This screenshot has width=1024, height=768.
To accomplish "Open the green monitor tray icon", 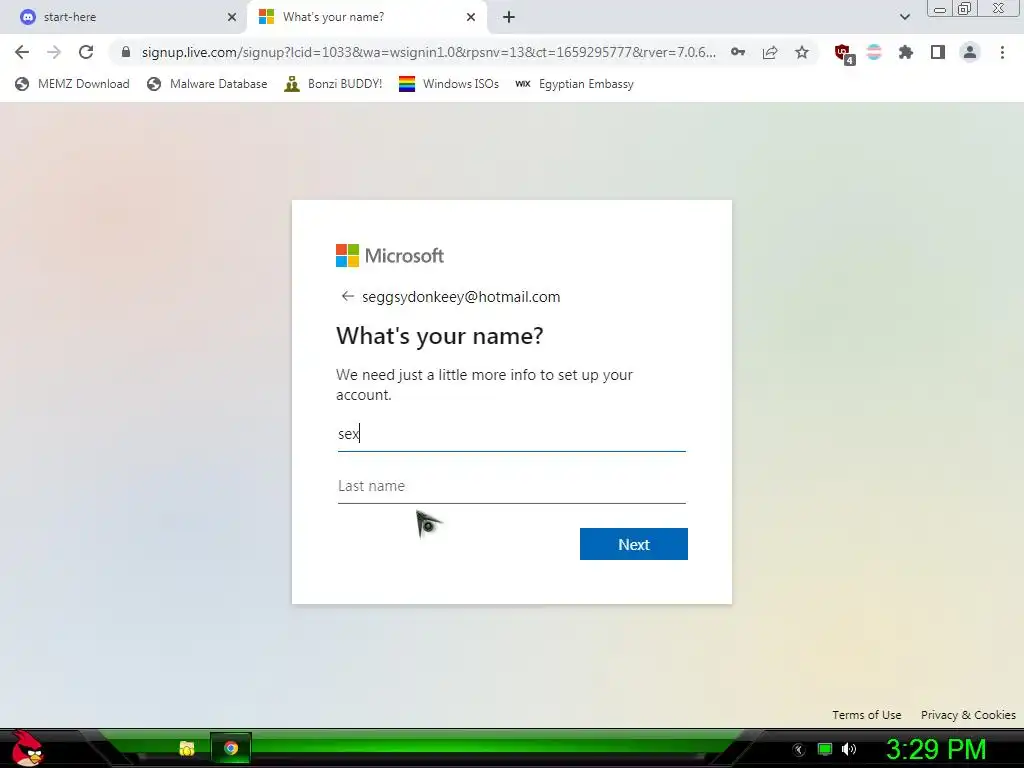I will [x=825, y=749].
